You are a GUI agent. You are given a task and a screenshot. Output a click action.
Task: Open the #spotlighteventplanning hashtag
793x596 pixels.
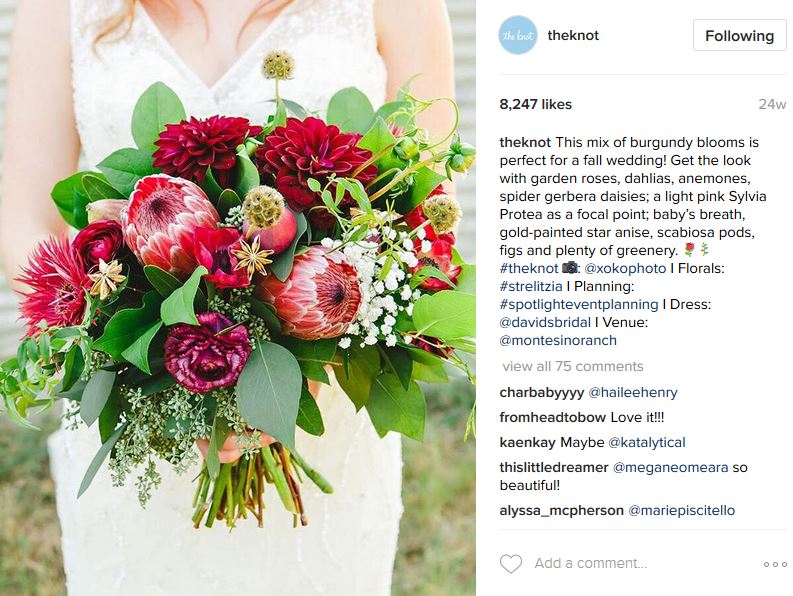pos(579,305)
